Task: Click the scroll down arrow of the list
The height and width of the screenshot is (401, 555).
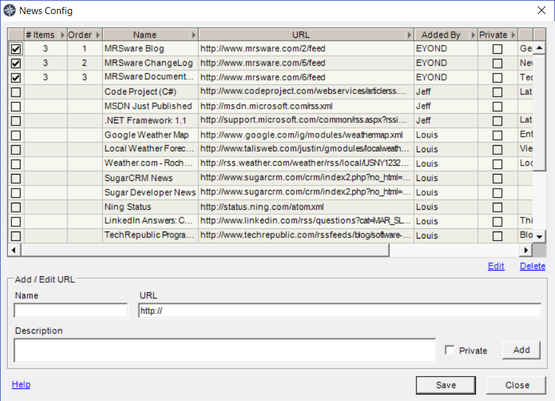Action: (x=539, y=236)
